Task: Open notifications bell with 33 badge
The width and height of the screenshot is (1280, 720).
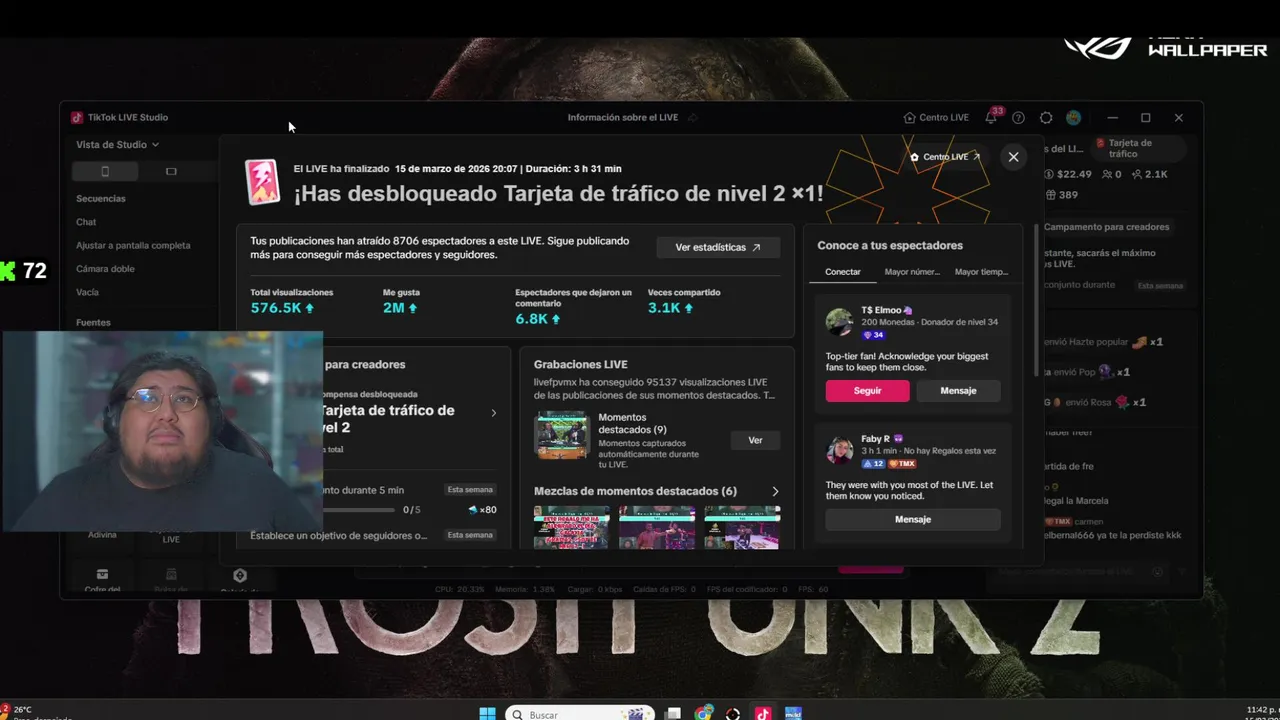Action: (x=991, y=117)
